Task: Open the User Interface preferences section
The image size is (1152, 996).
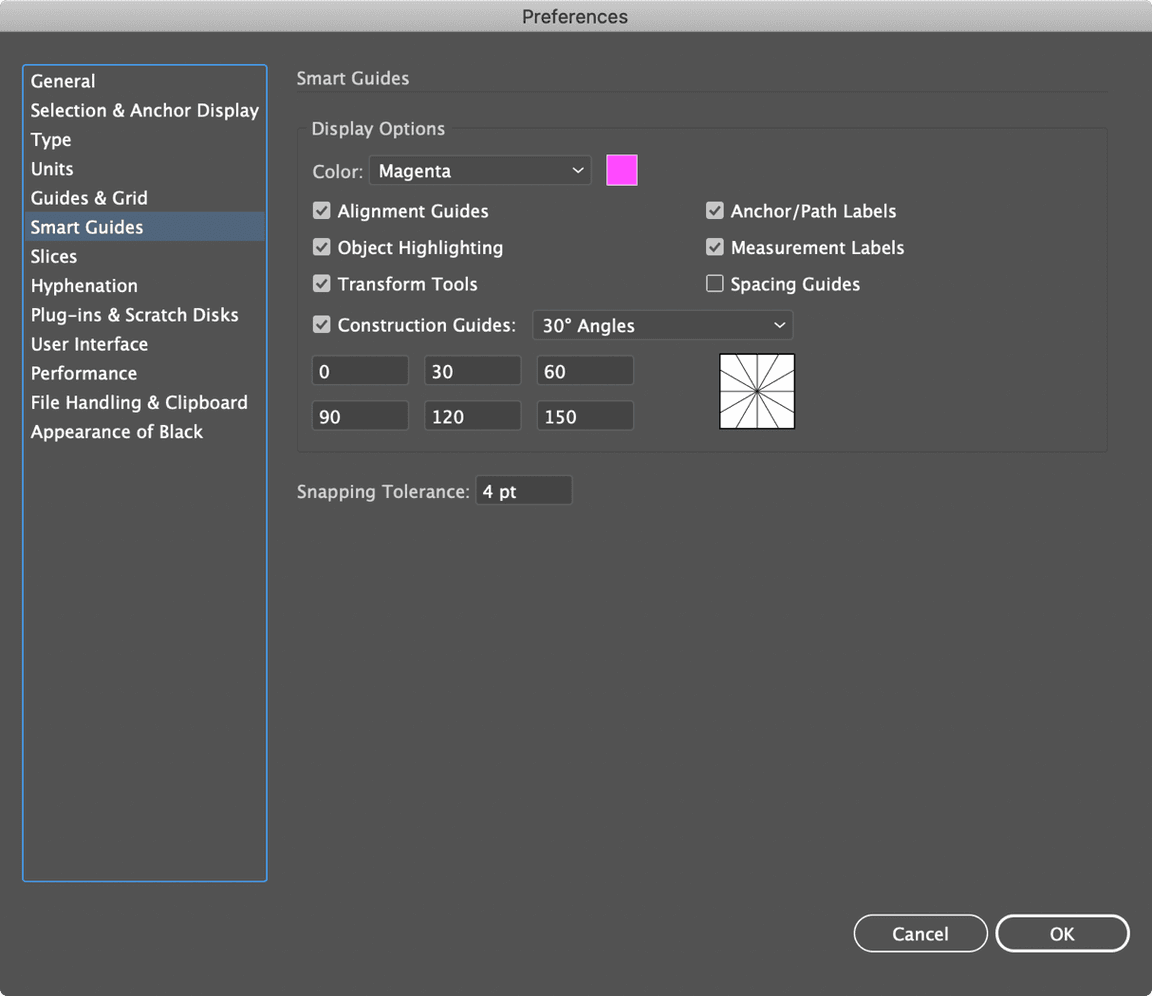Action: point(89,344)
